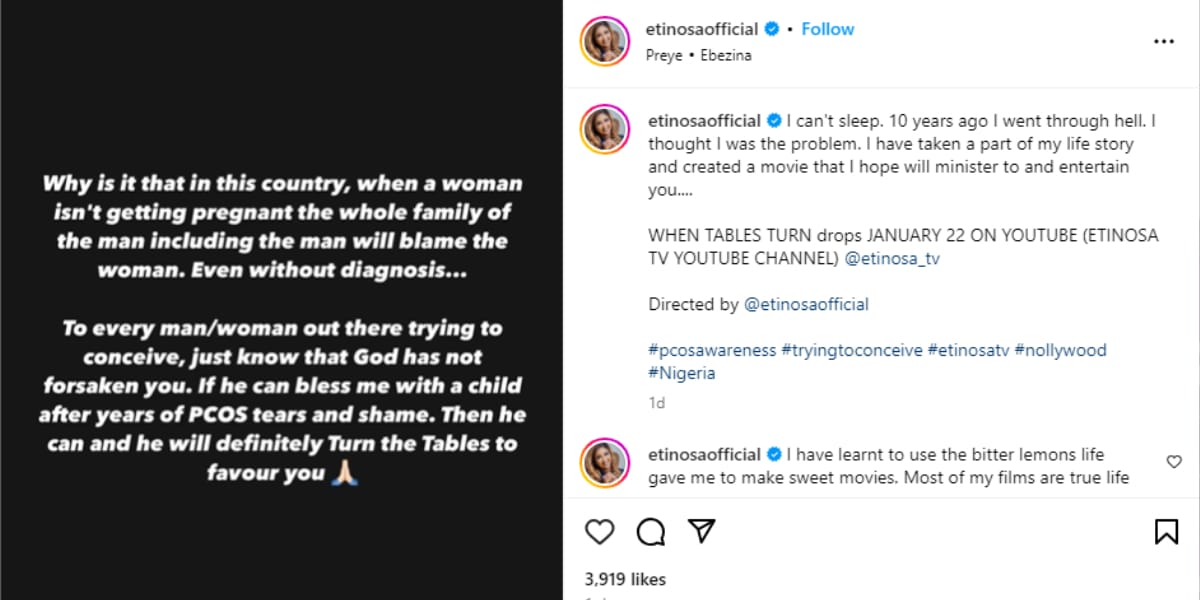Open more options three-dot menu
Viewport: 1200px width, 600px height.
point(1164,42)
